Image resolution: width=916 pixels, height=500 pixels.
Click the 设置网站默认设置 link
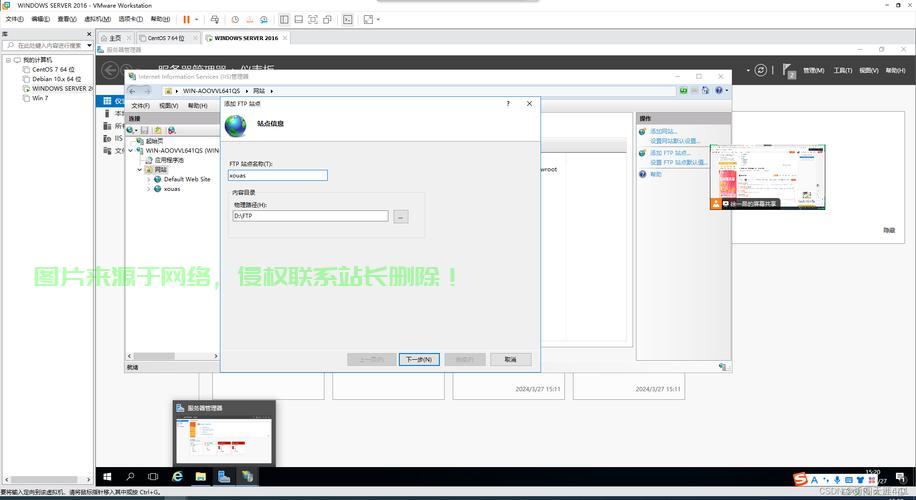pyautogui.click(x=675, y=141)
